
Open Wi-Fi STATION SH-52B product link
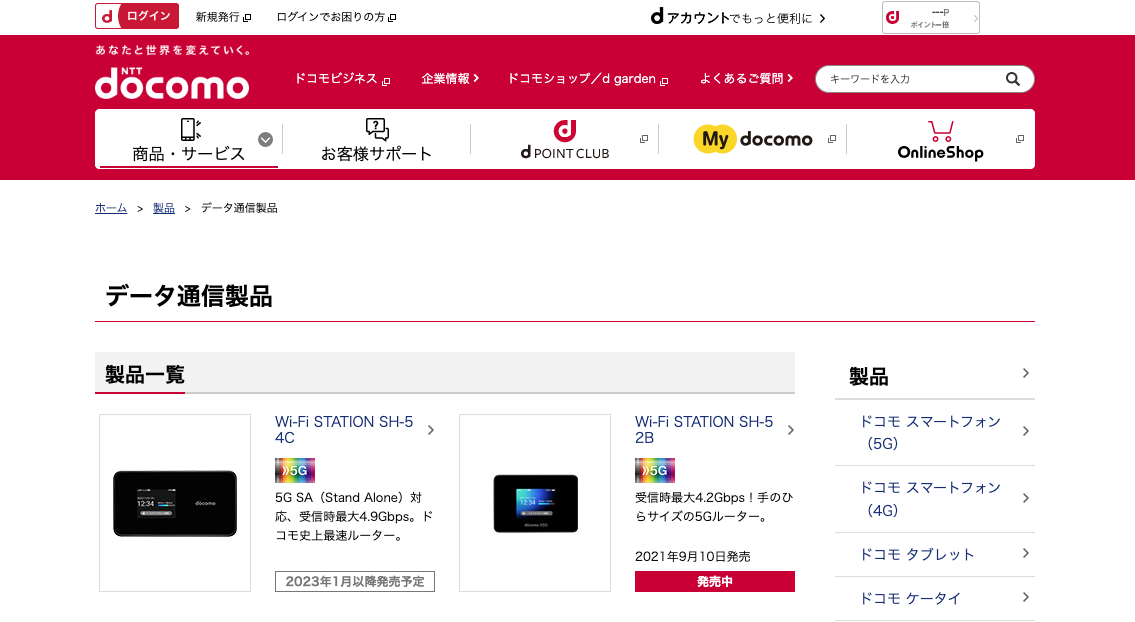click(704, 429)
